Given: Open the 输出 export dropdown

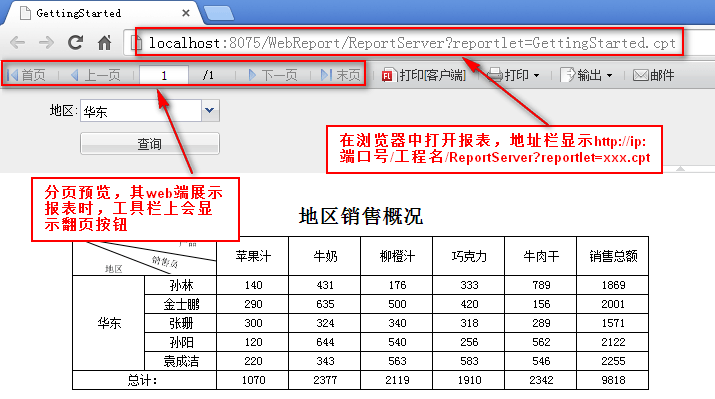Looking at the screenshot, I should [586, 75].
